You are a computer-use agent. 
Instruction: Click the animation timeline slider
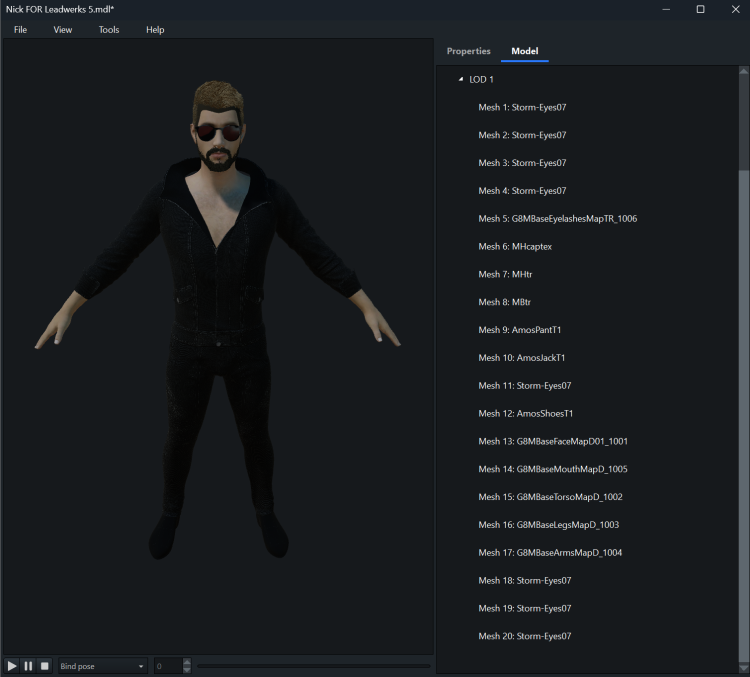coord(313,666)
